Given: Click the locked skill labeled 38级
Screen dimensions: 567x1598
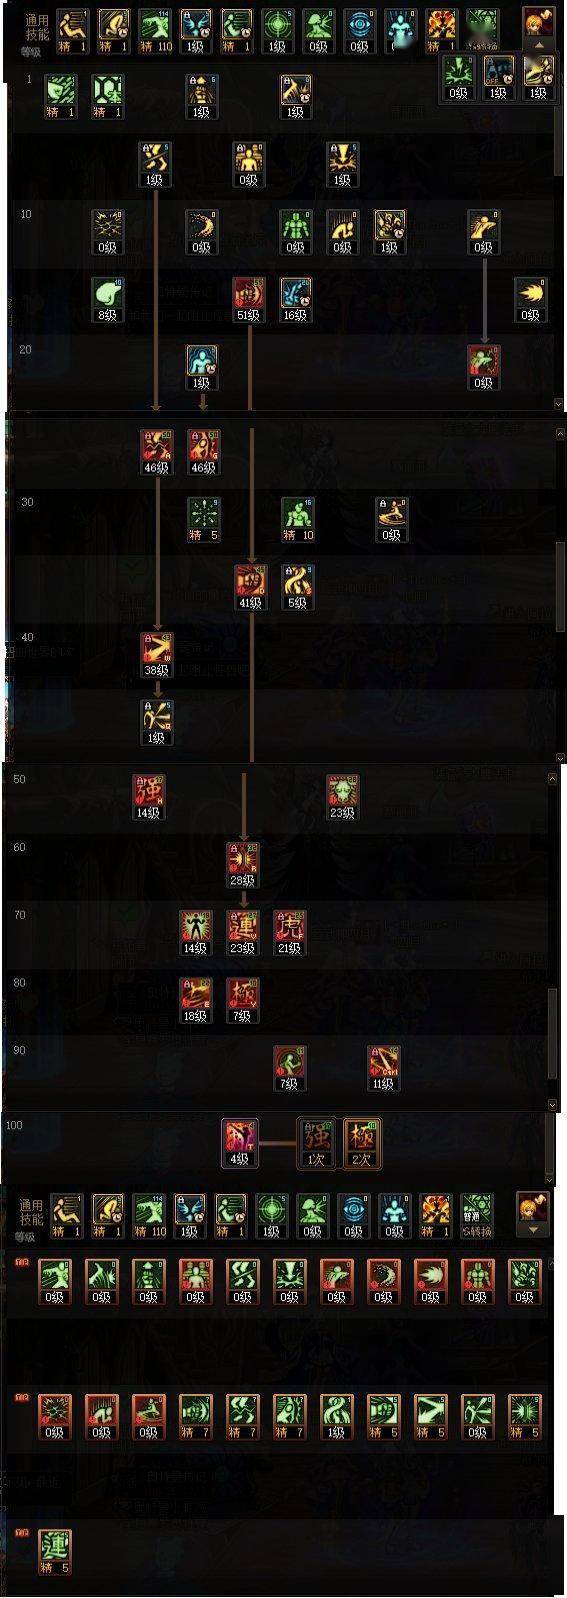Looking at the screenshot, I should tap(156, 655).
